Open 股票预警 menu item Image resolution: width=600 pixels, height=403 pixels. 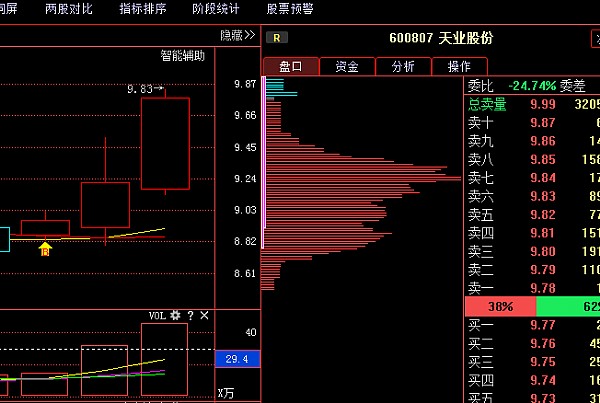click(x=289, y=9)
